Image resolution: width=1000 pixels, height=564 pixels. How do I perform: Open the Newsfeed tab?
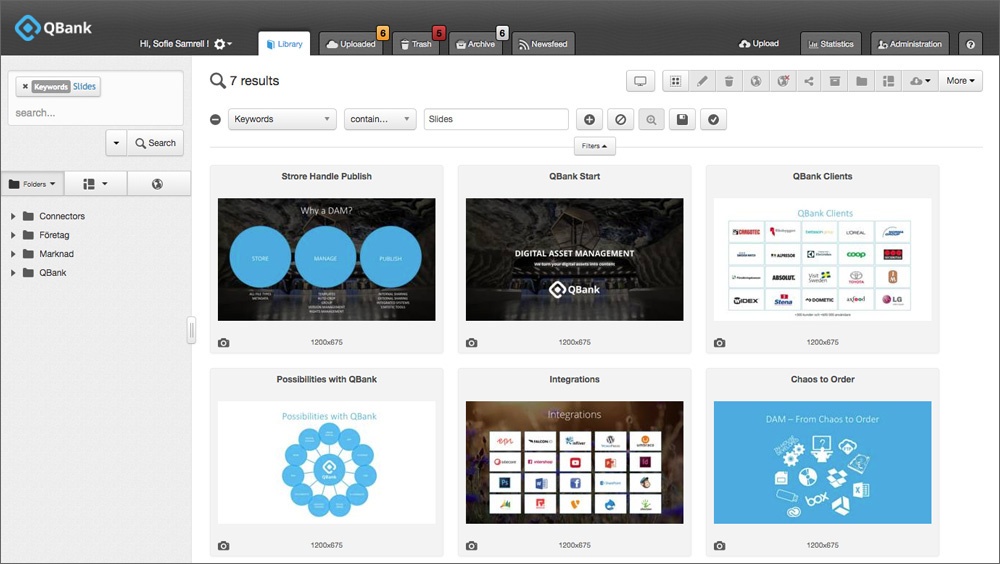click(543, 44)
